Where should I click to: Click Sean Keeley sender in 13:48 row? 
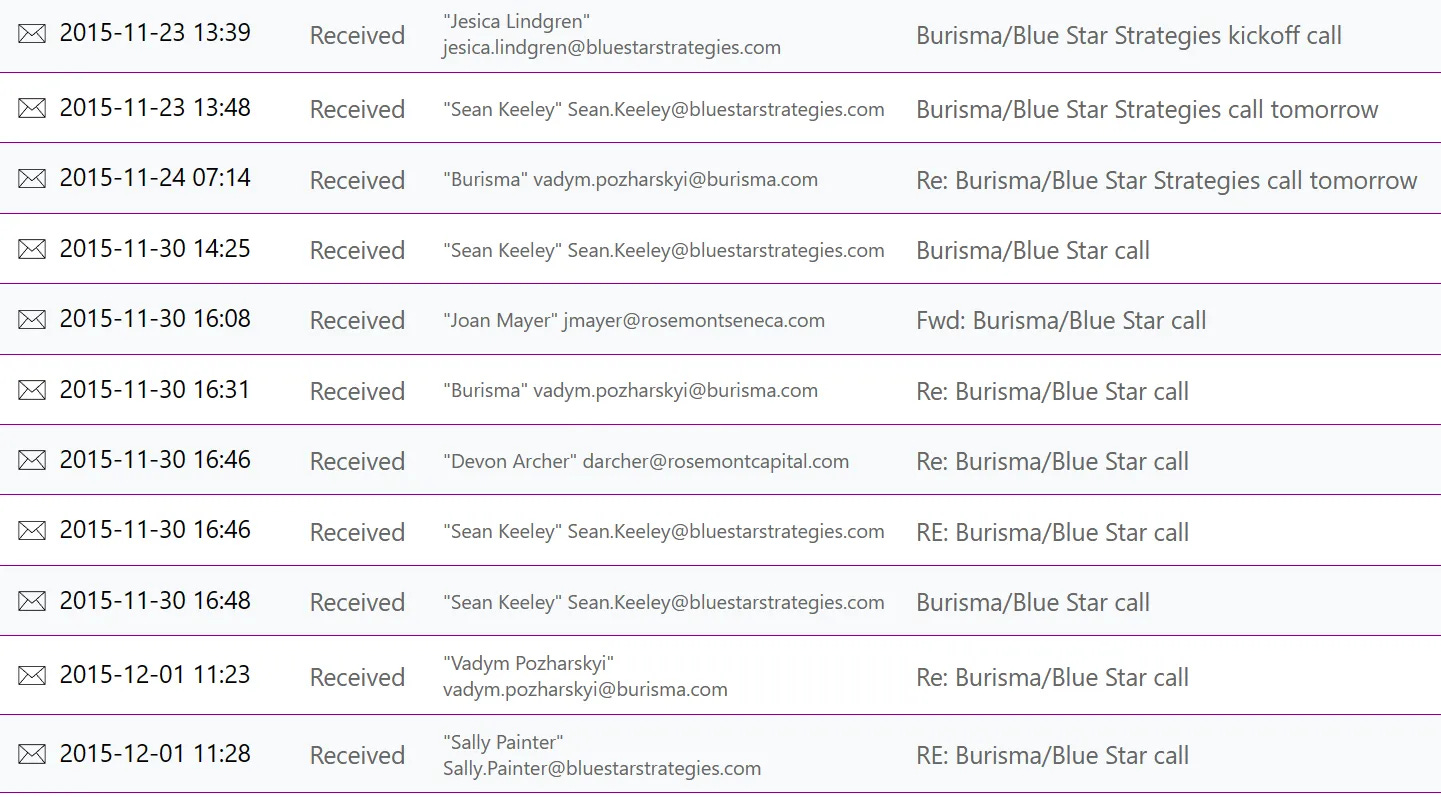[x=664, y=110]
